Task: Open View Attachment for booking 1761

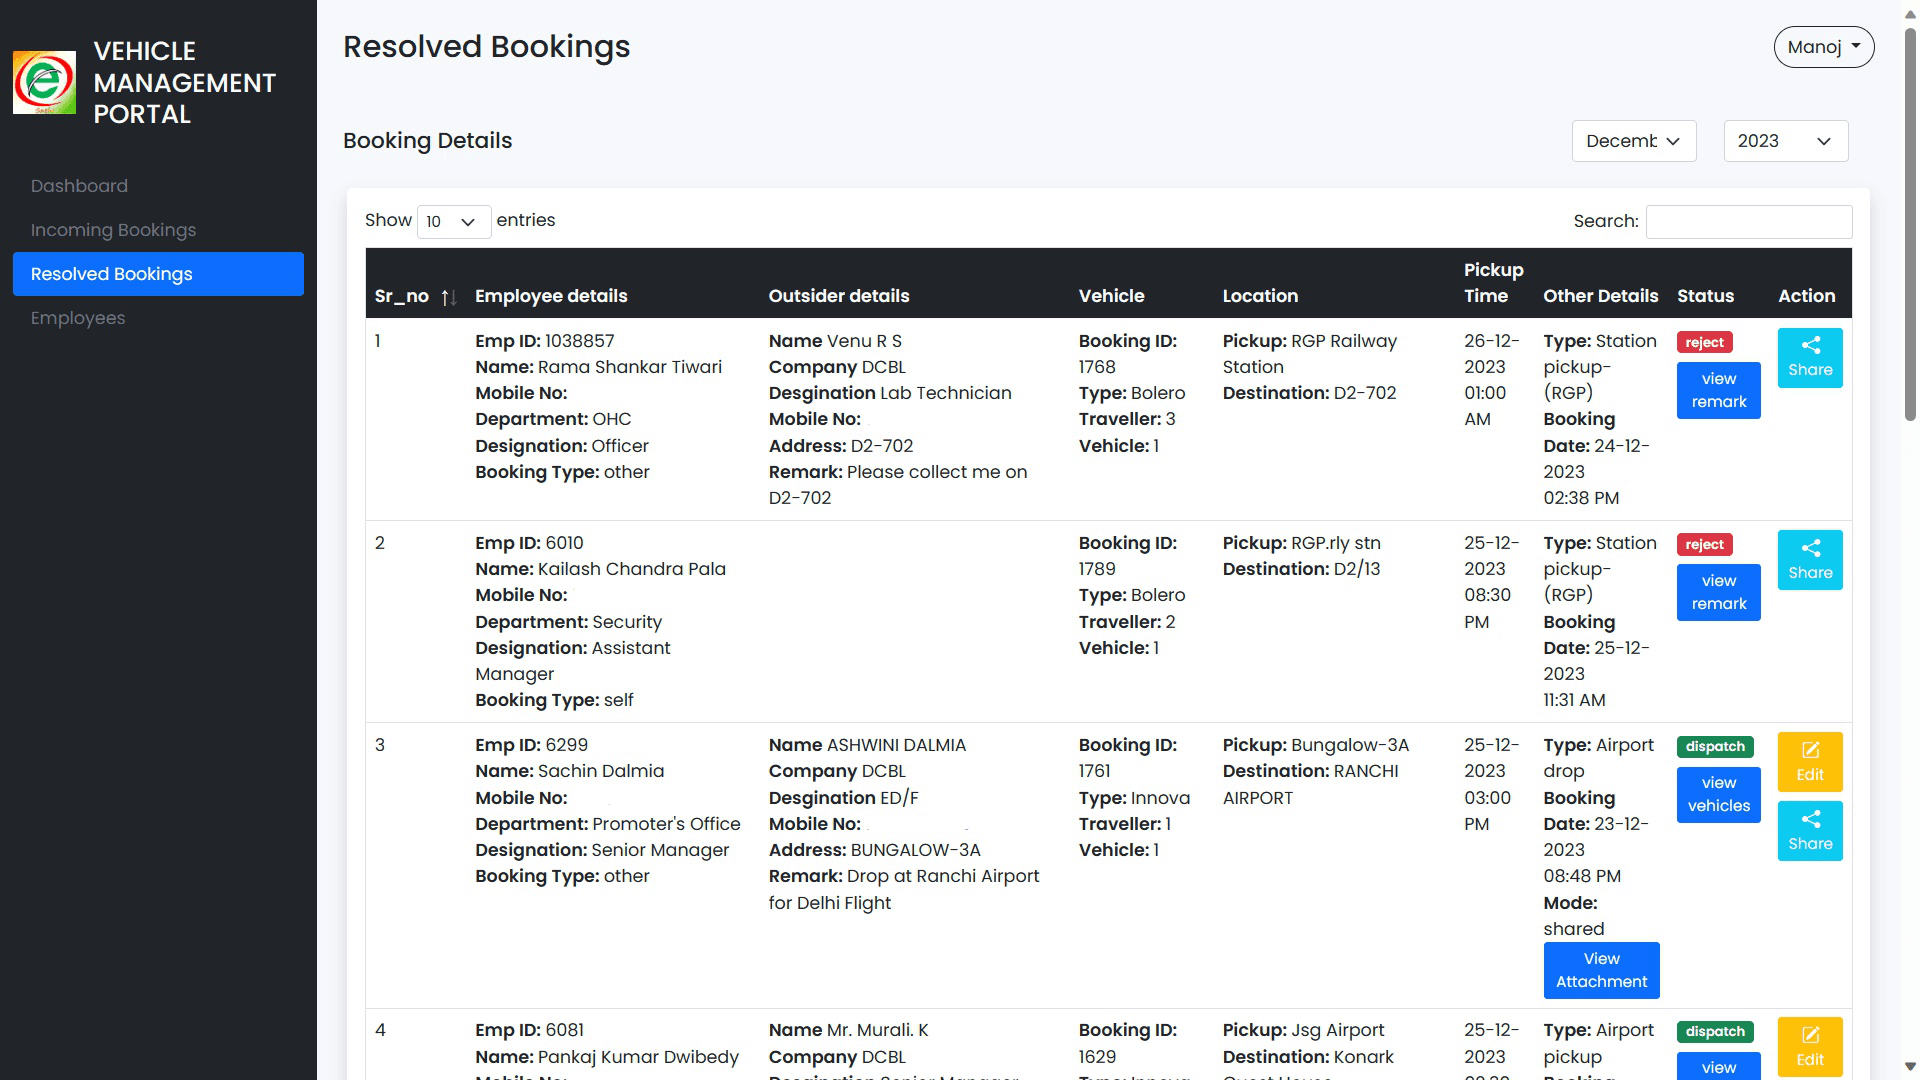Action: (1601, 970)
